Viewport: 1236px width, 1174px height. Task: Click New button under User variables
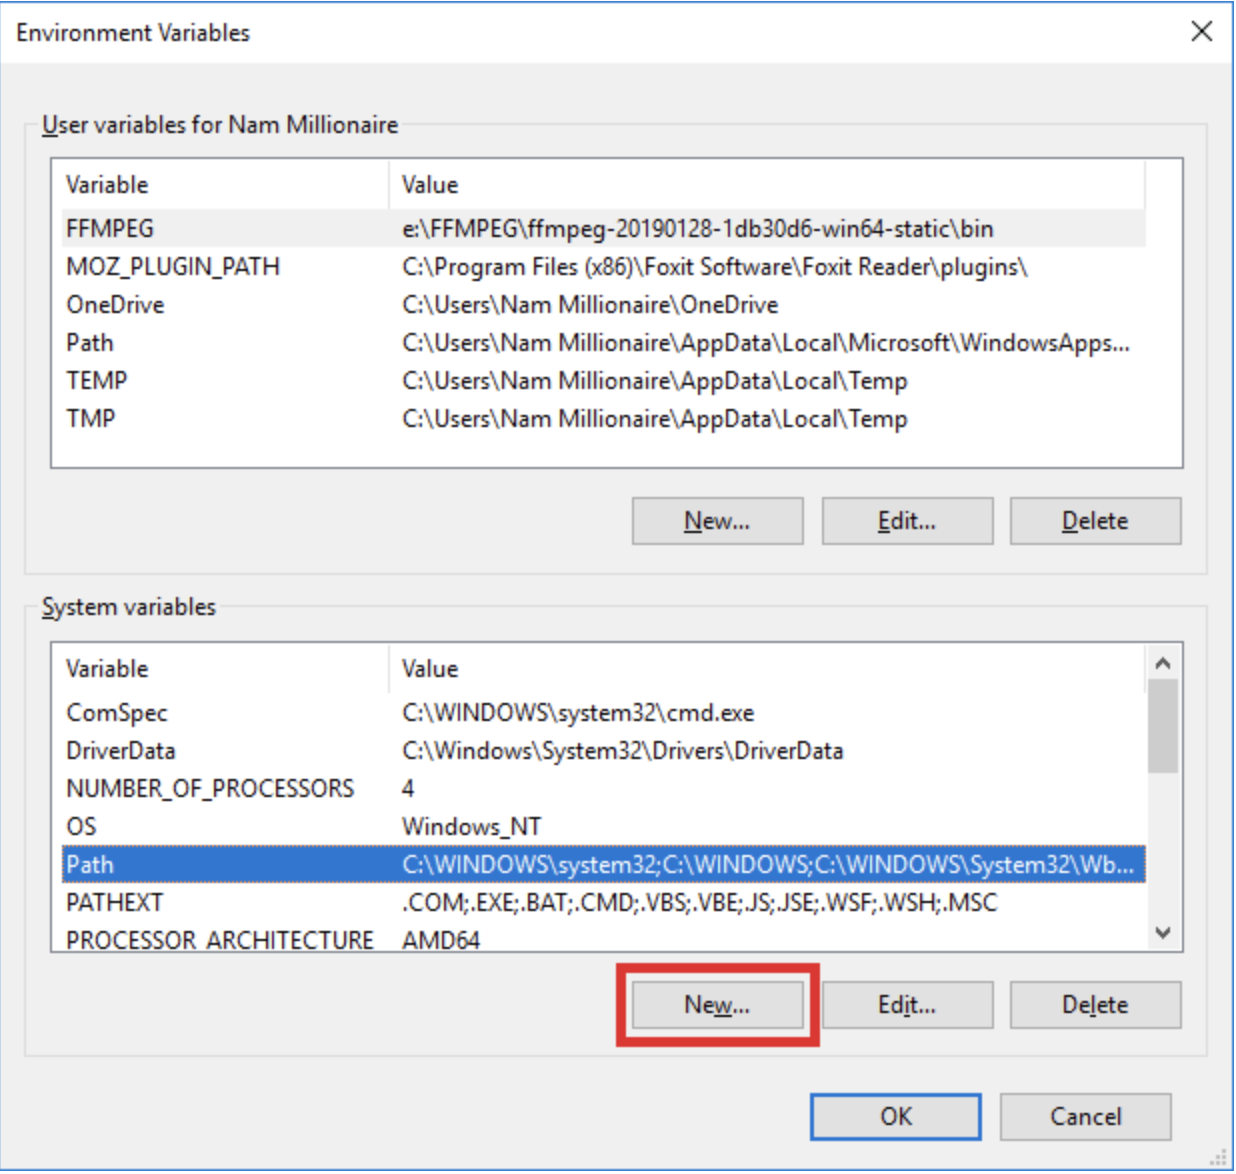click(717, 520)
